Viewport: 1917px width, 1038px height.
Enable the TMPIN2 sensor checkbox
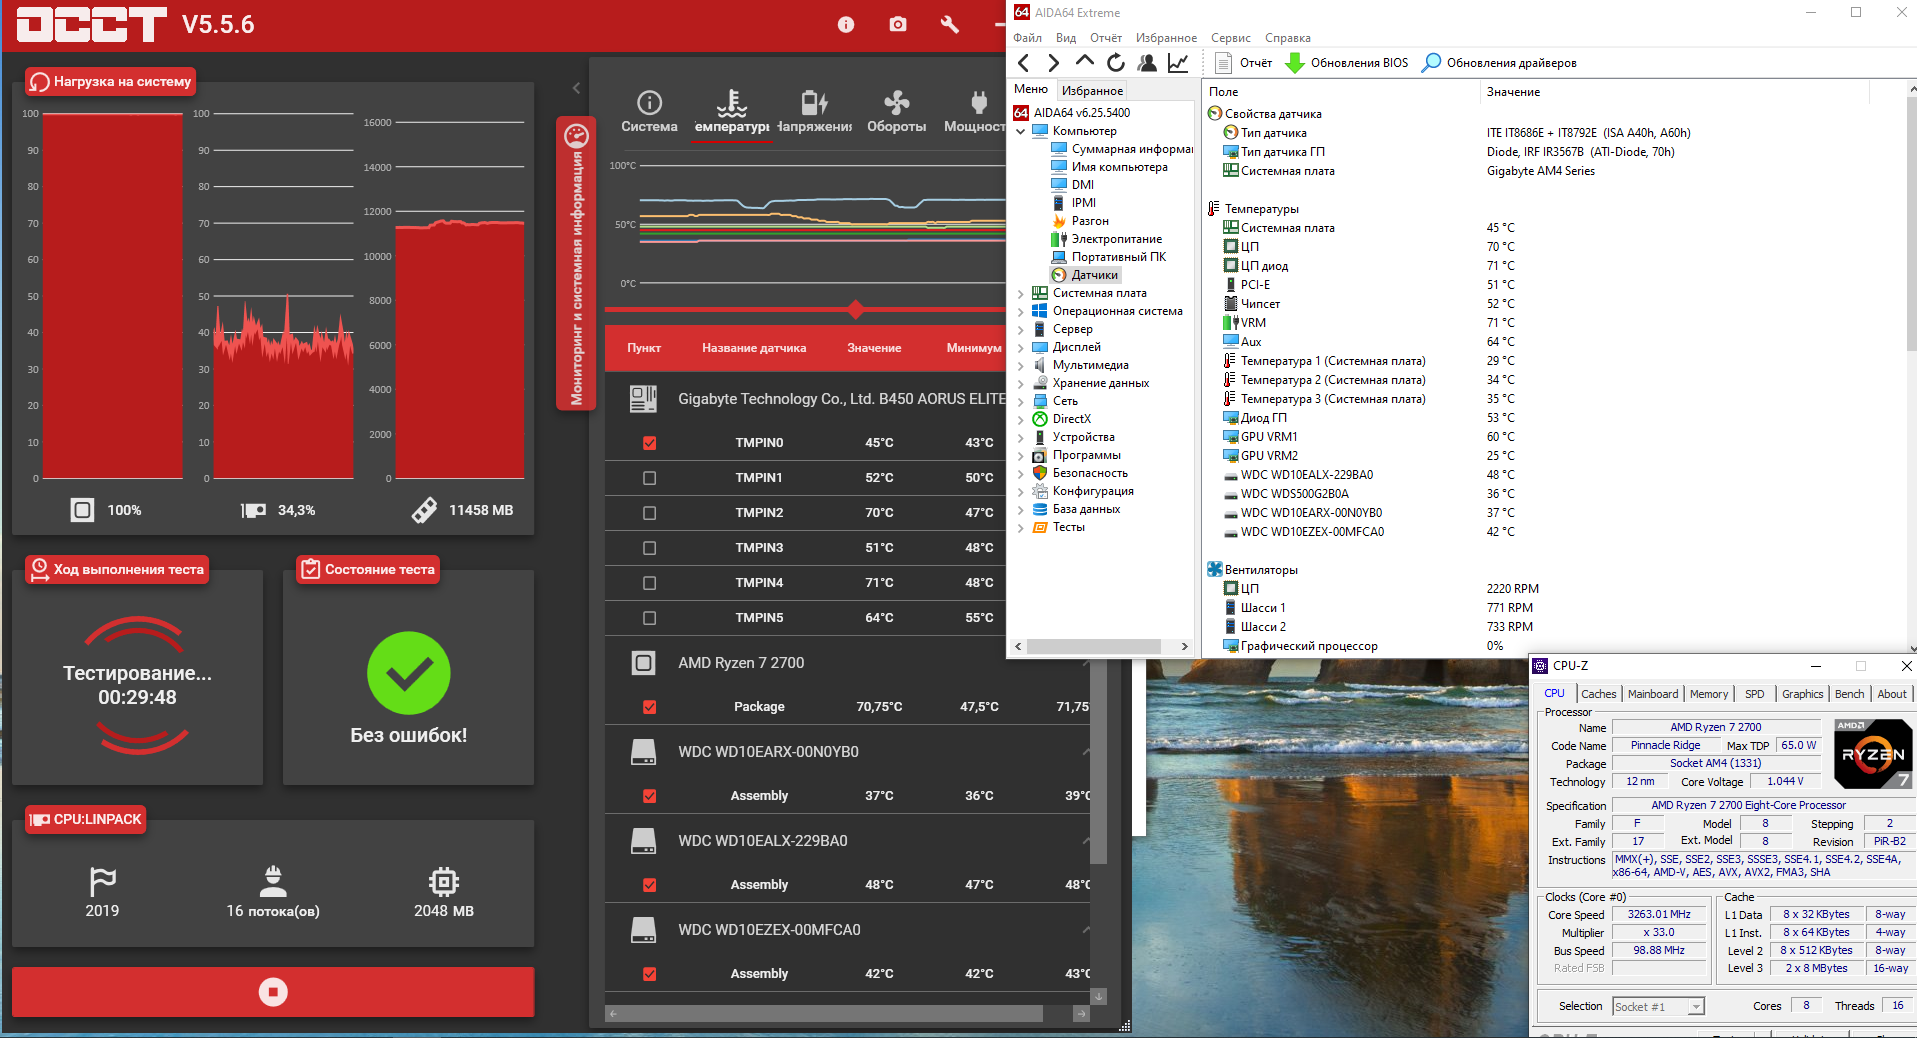tap(649, 513)
